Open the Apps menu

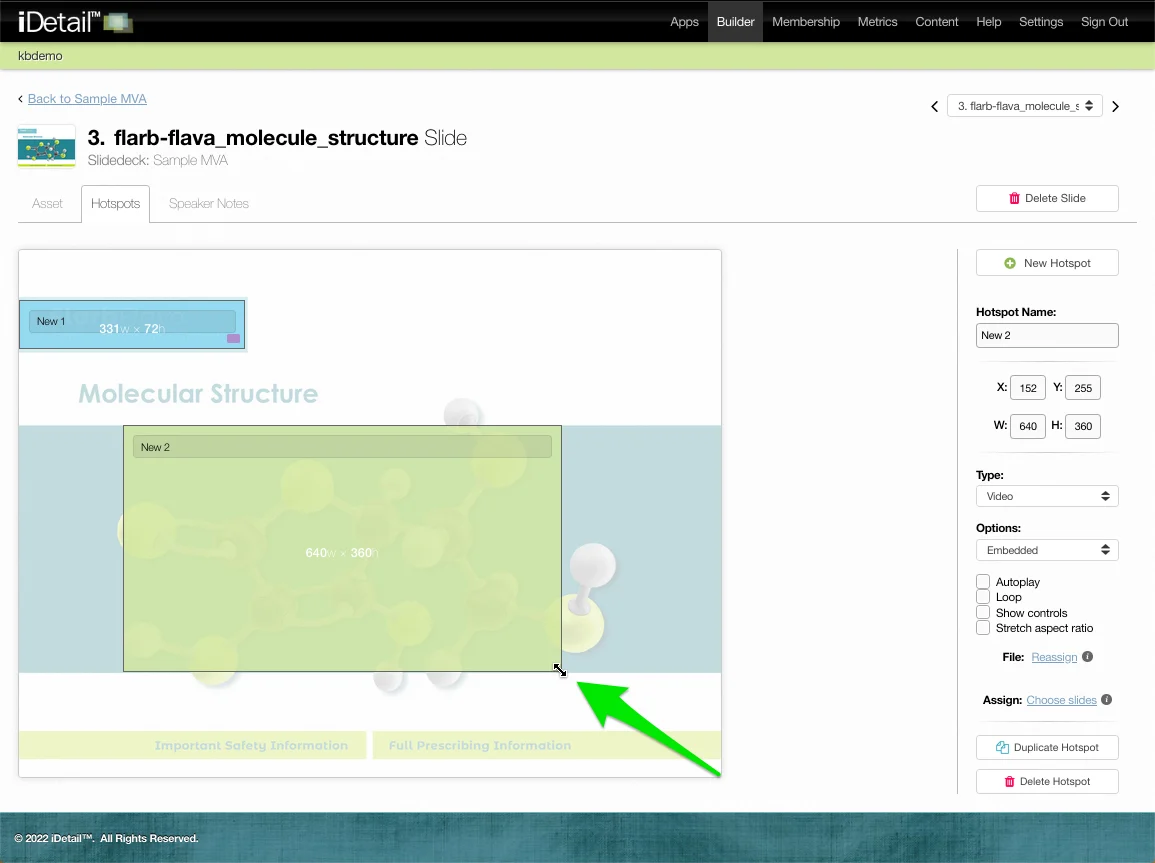click(684, 21)
